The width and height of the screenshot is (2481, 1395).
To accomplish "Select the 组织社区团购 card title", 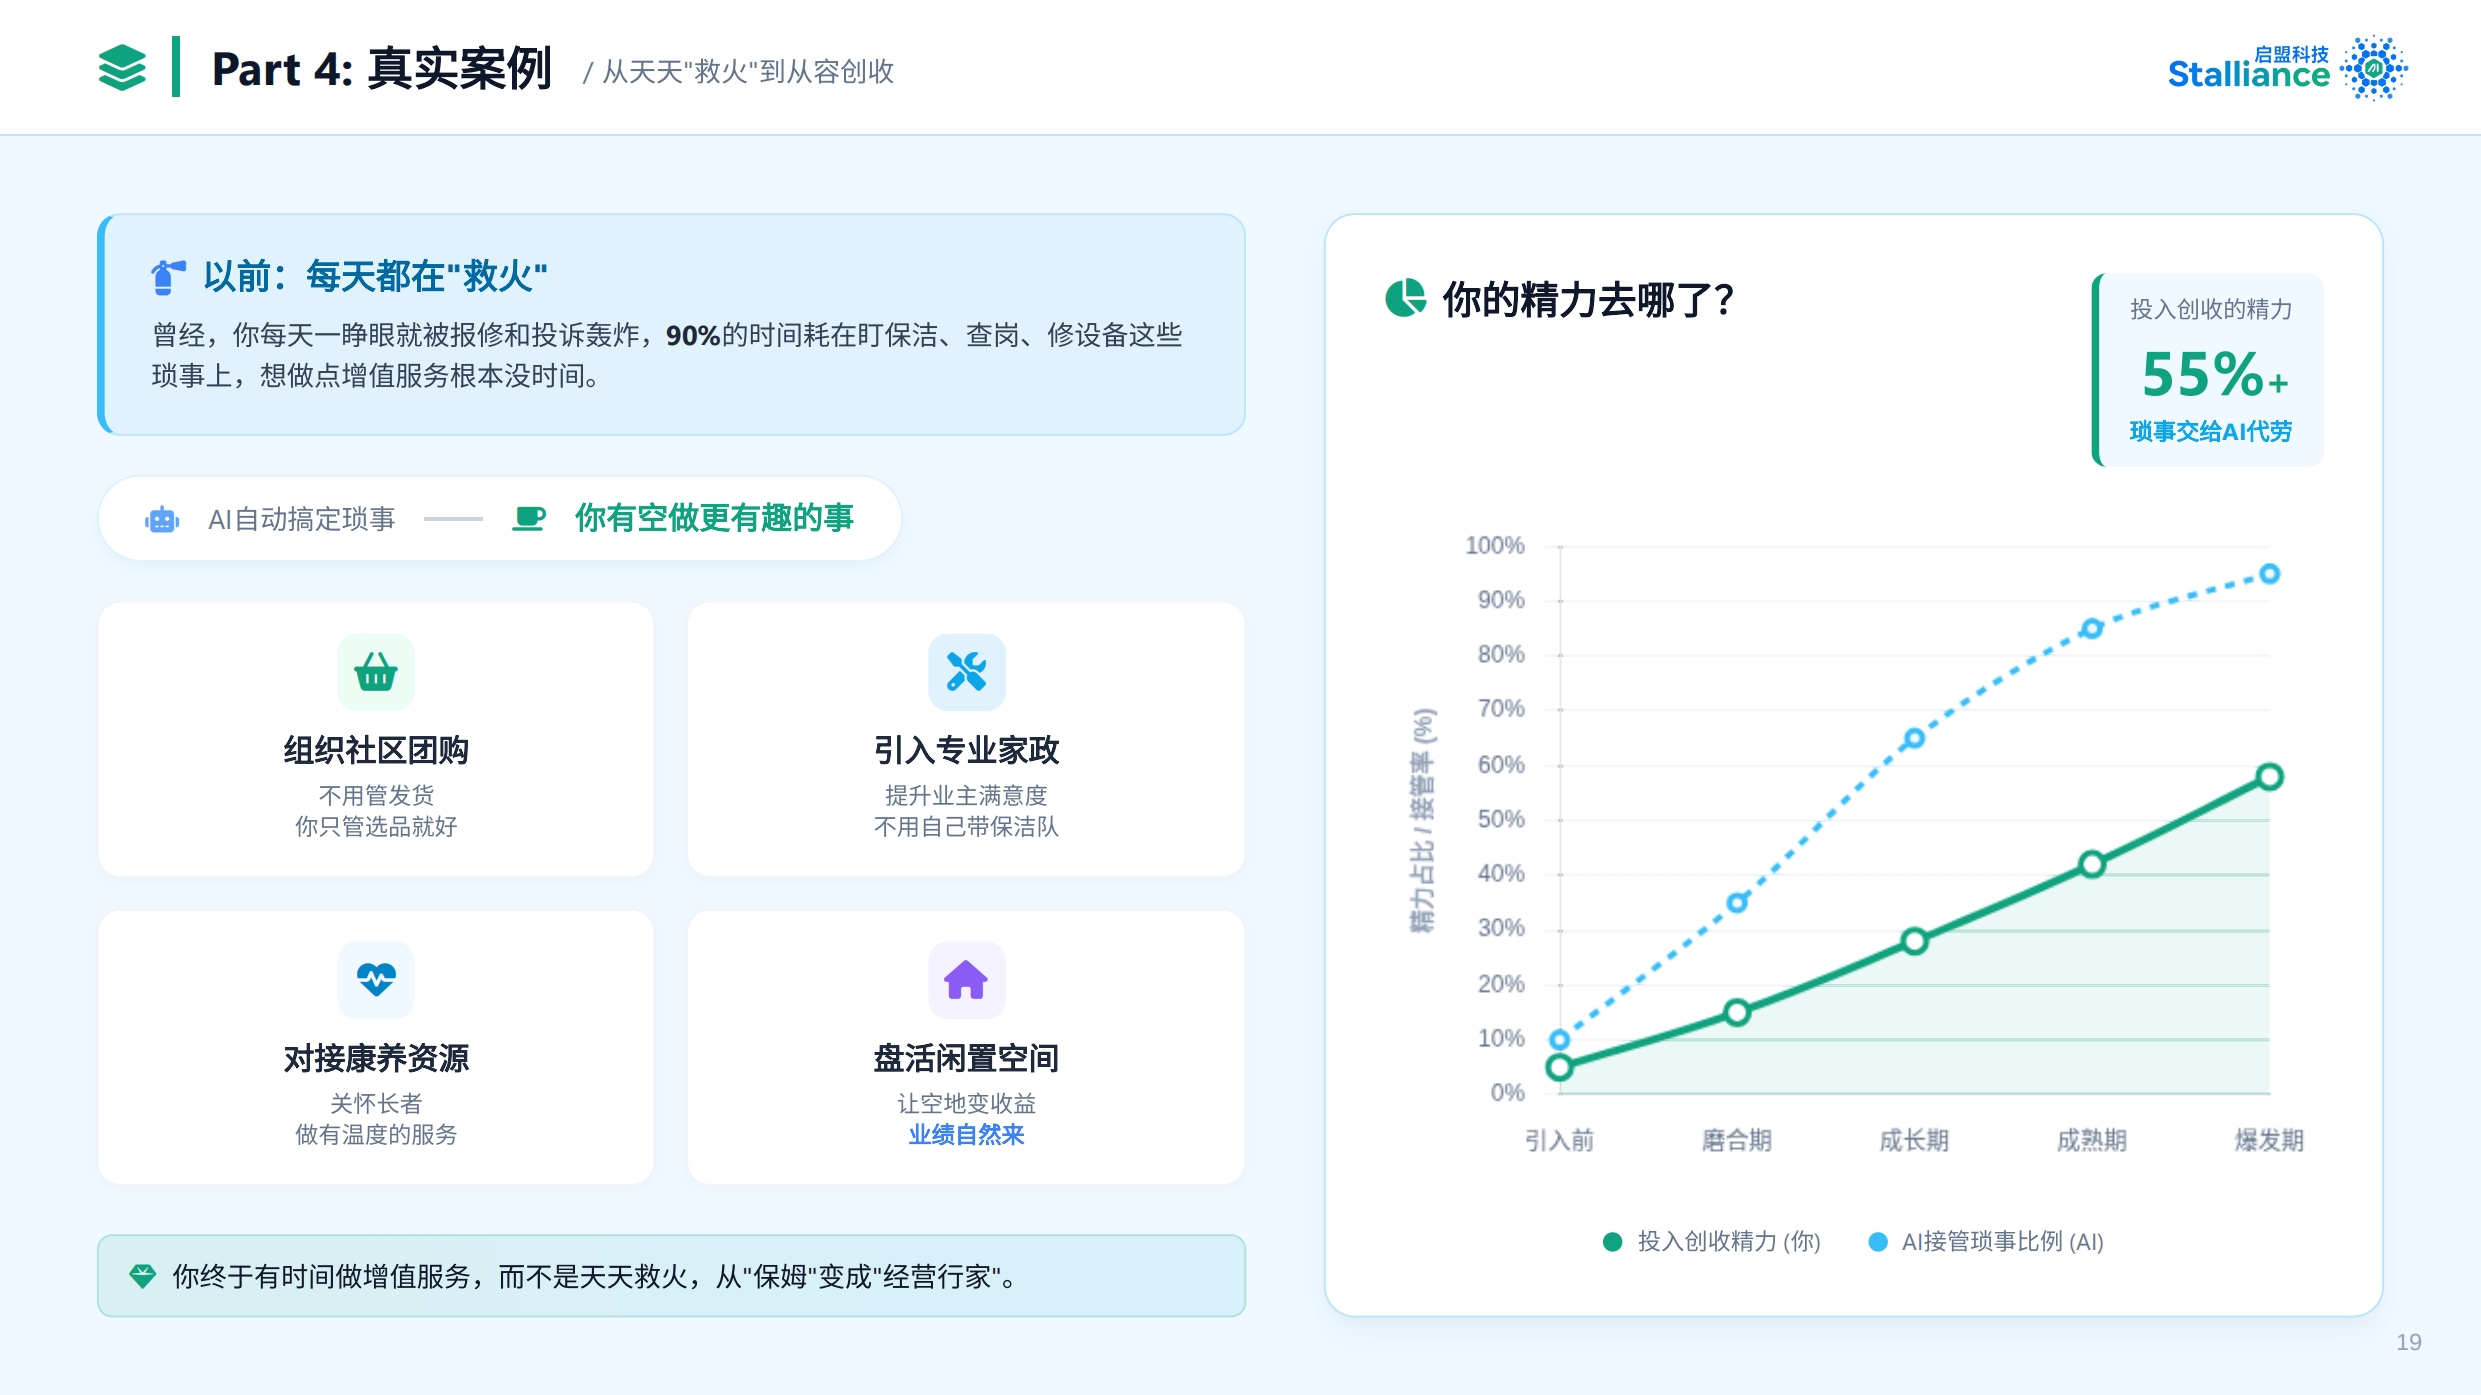I will tap(376, 750).
